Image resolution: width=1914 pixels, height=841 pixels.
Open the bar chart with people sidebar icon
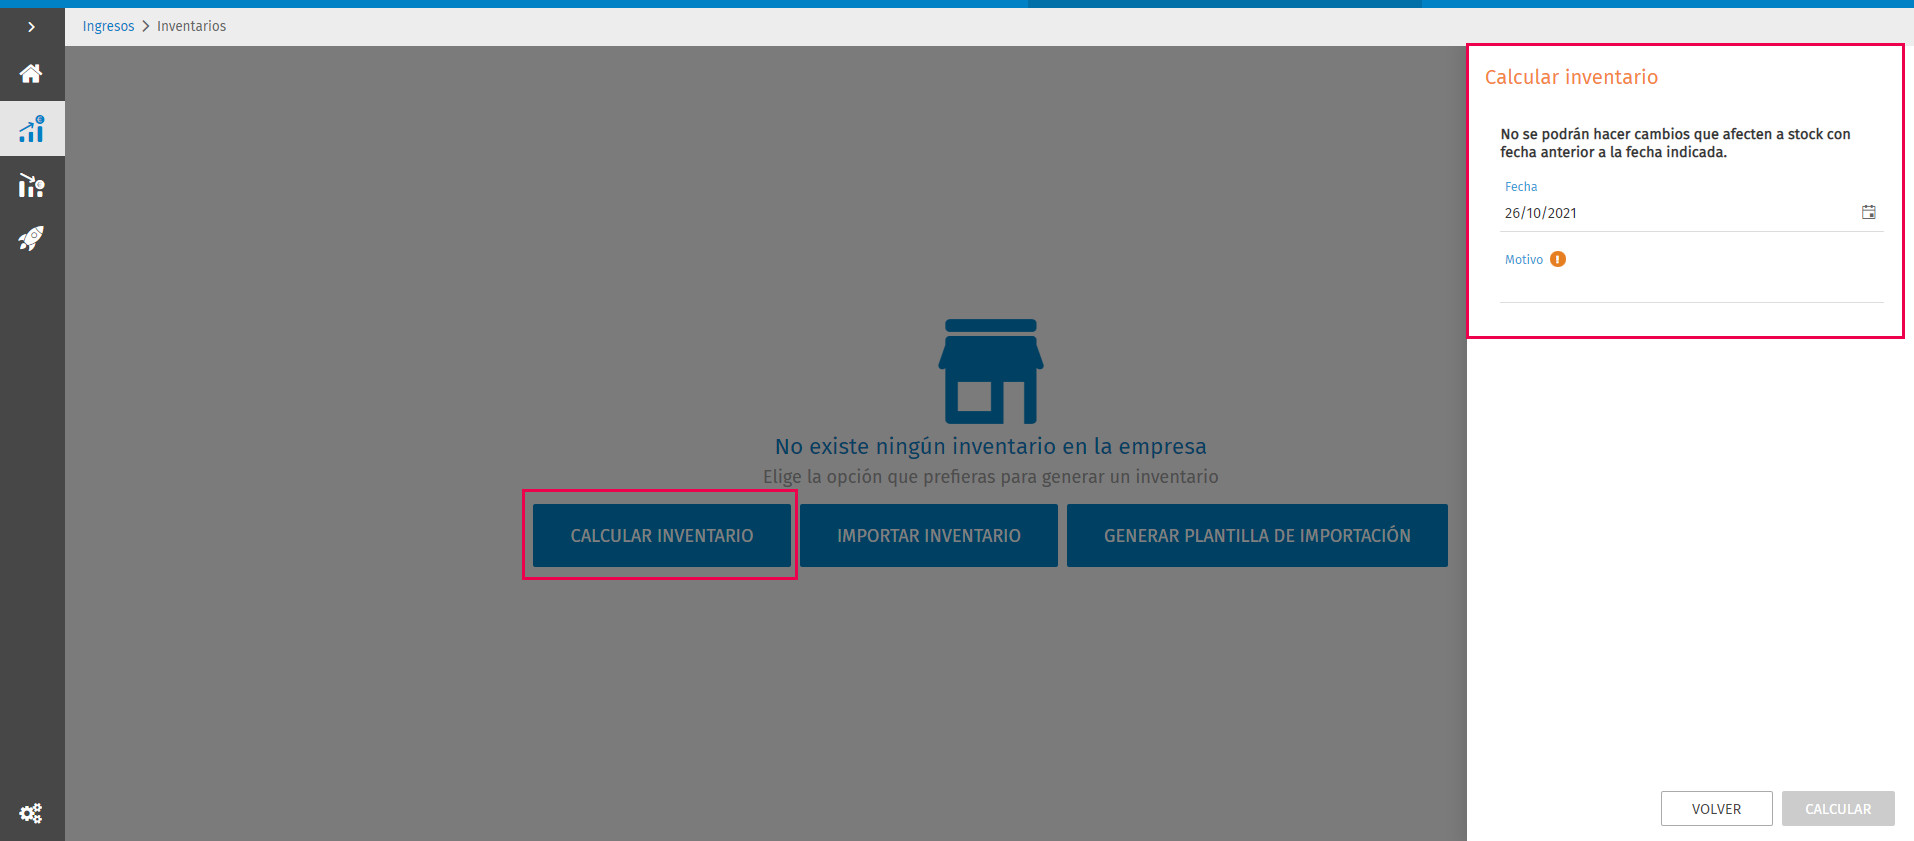pos(32,185)
